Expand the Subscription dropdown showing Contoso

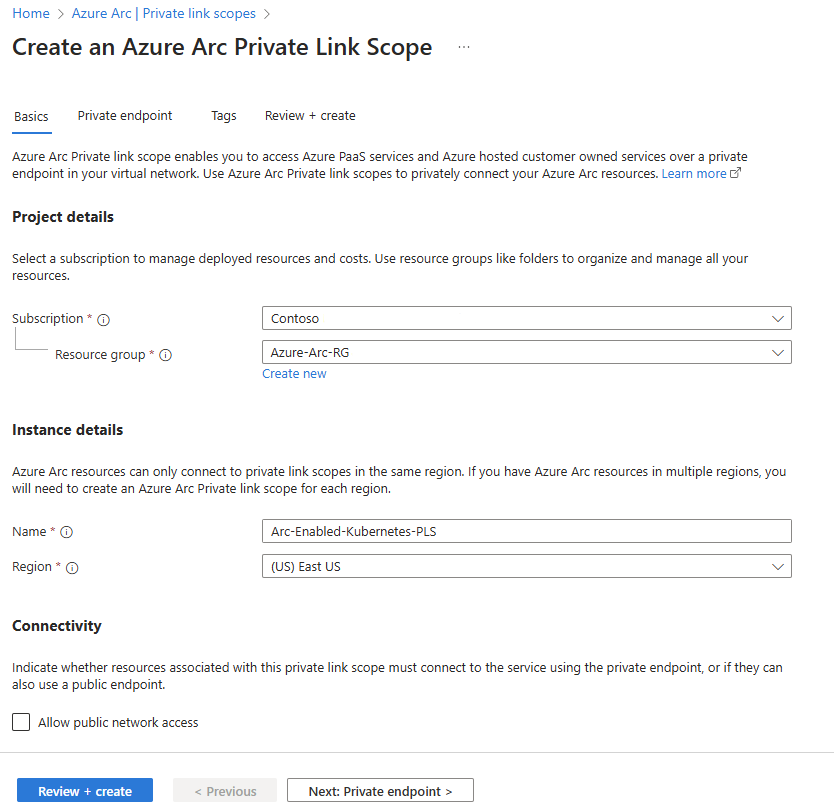[526, 318]
